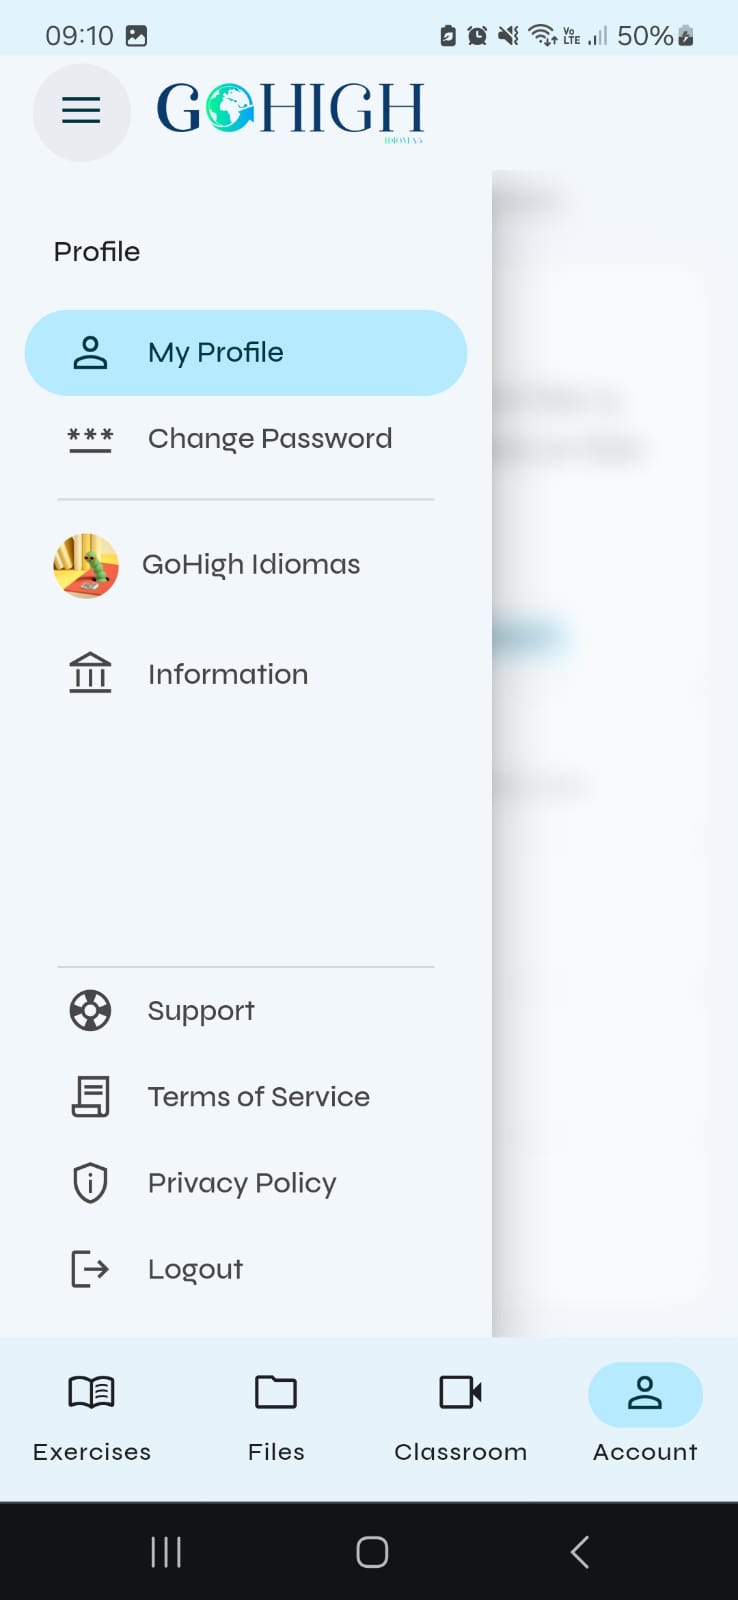Tap the Android back navigation button

tap(579, 1552)
